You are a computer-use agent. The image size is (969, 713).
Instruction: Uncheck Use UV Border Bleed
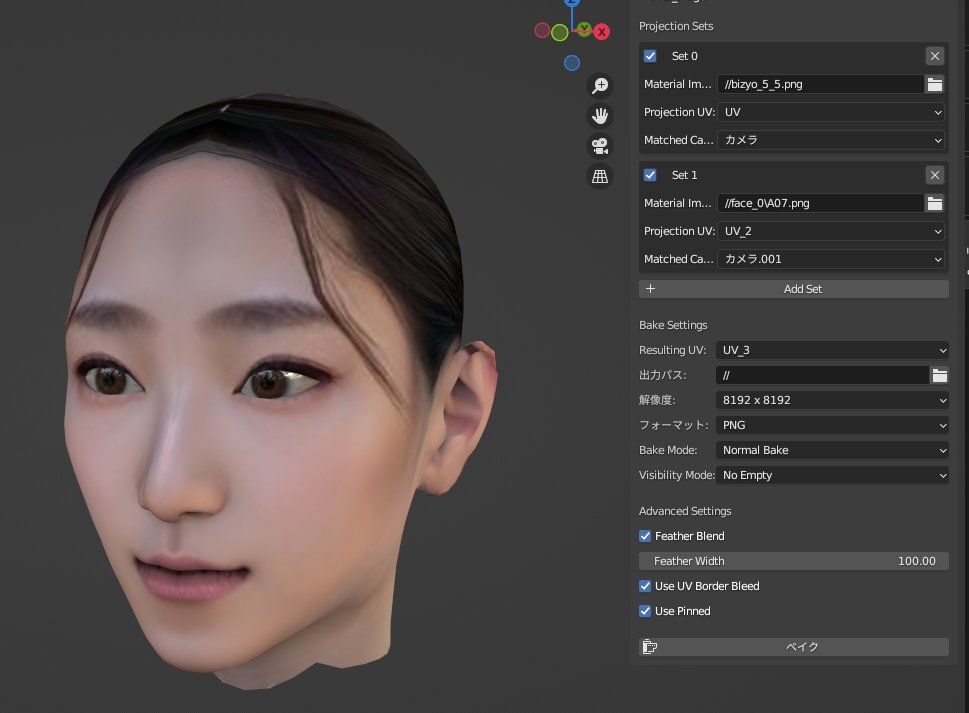pyautogui.click(x=645, y=586)
